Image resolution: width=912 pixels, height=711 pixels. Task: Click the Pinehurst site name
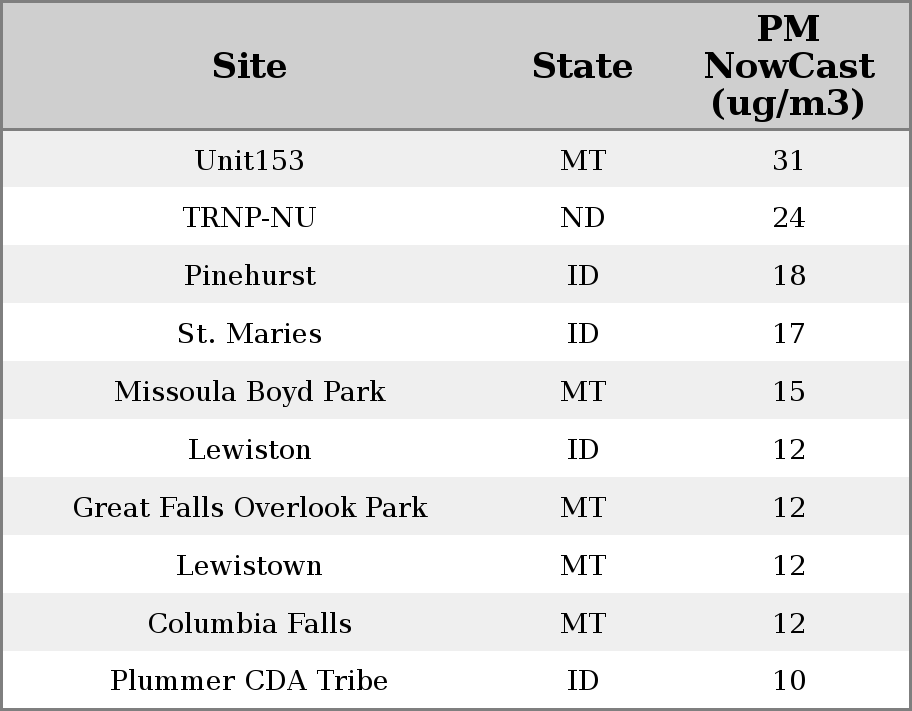click(249, 276)
